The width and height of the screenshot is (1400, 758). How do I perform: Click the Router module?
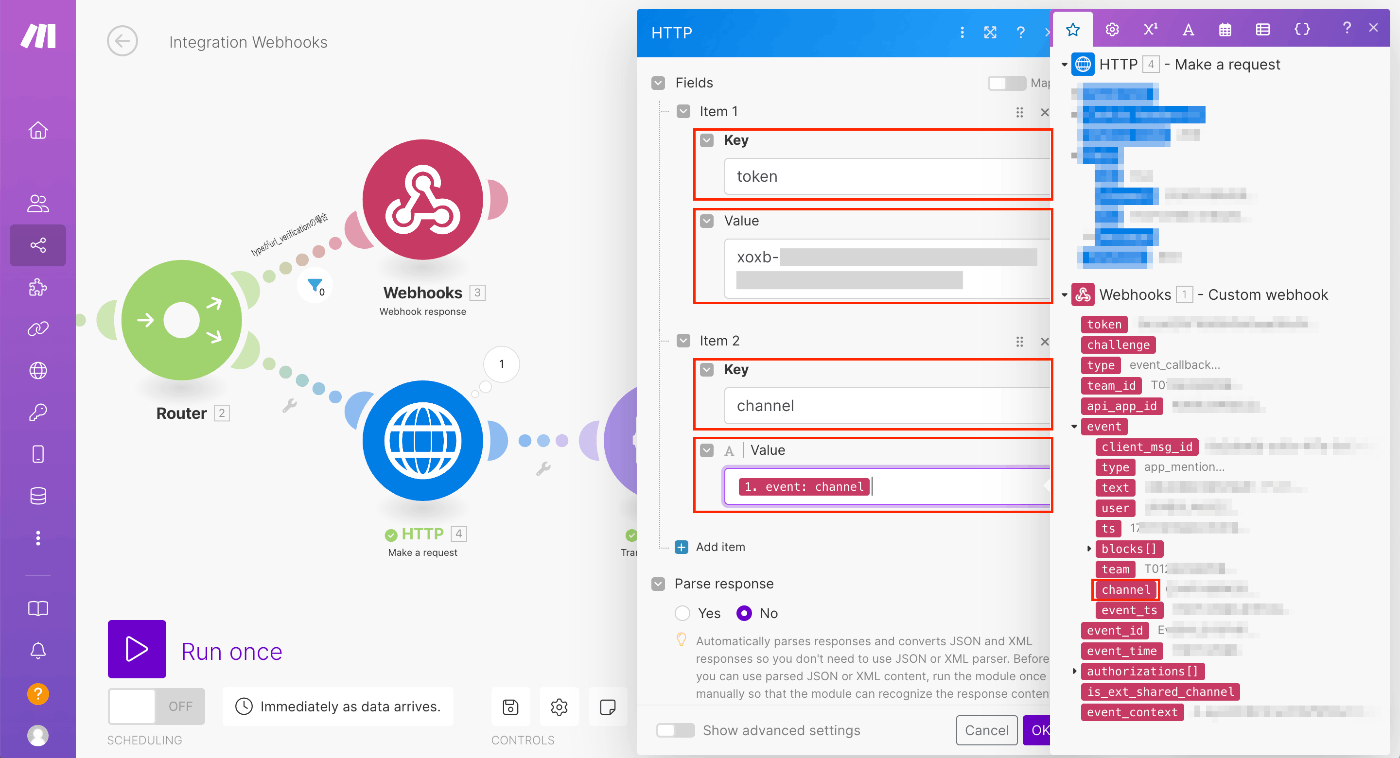(182, 321)
